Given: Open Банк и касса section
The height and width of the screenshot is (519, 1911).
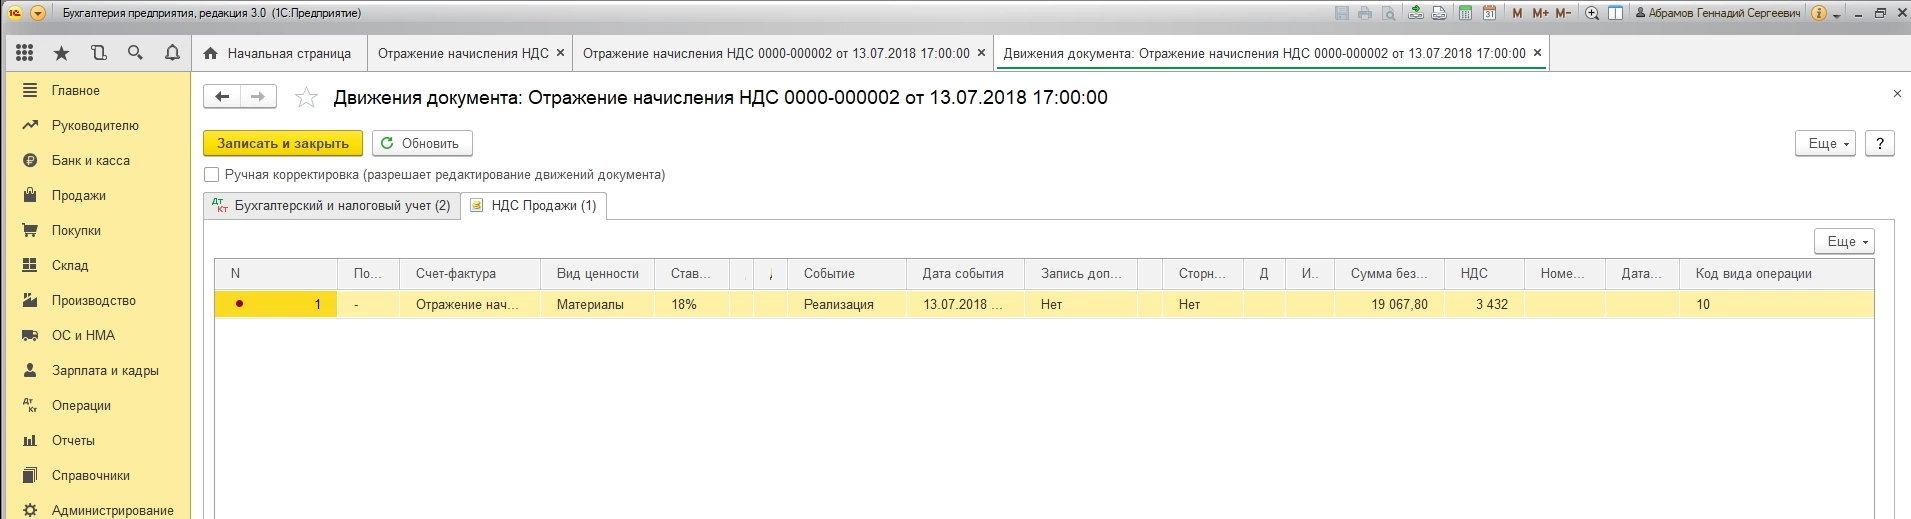Looking at the screenshot, I should point(91,160).
